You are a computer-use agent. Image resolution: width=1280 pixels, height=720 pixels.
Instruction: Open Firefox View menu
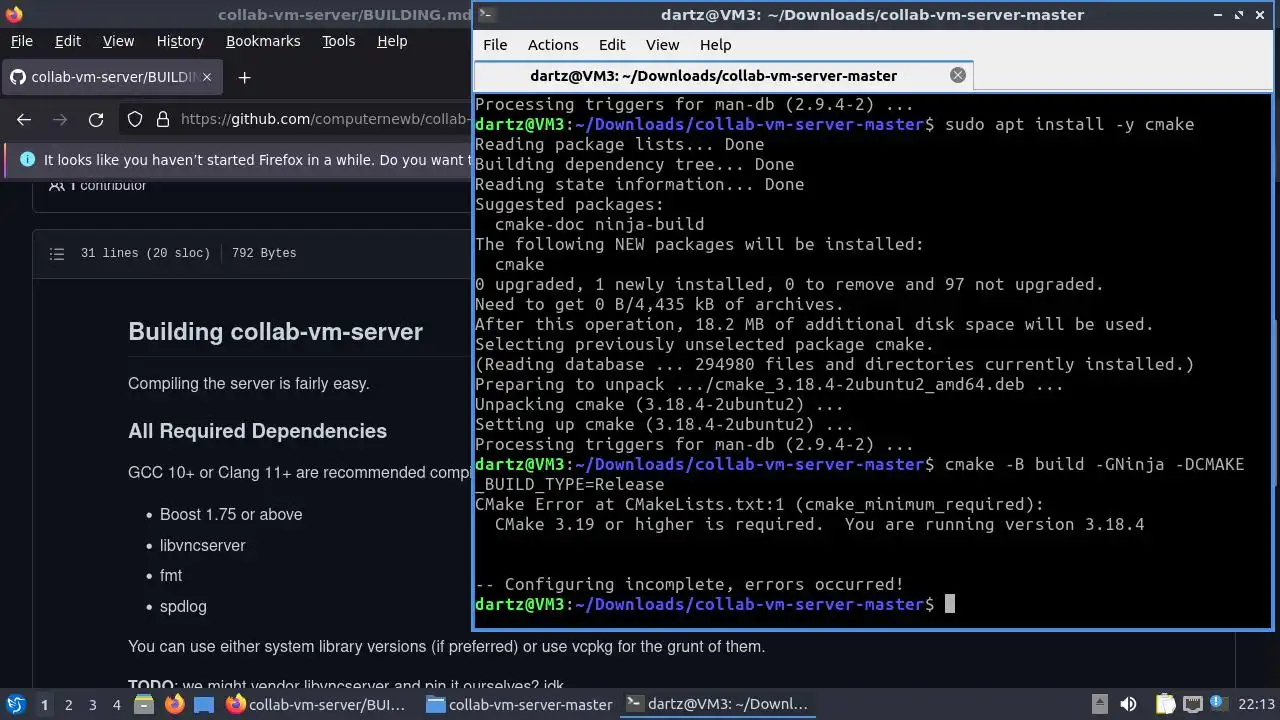(118, 41)
